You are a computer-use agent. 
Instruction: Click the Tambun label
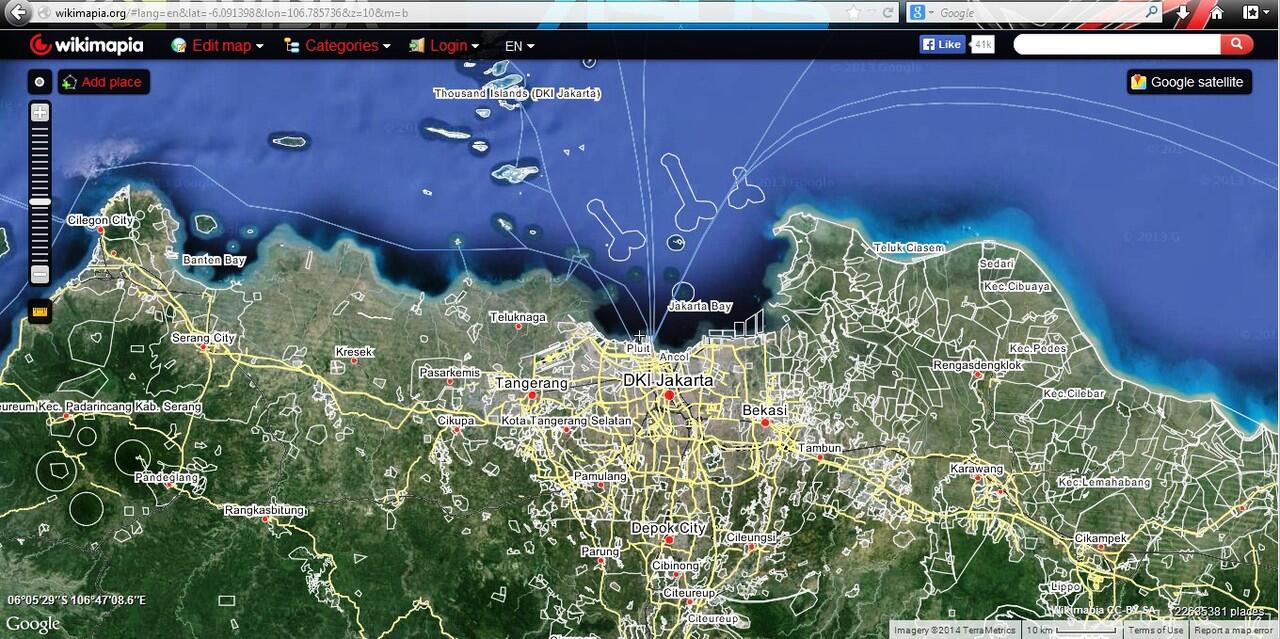coord(820,448)
